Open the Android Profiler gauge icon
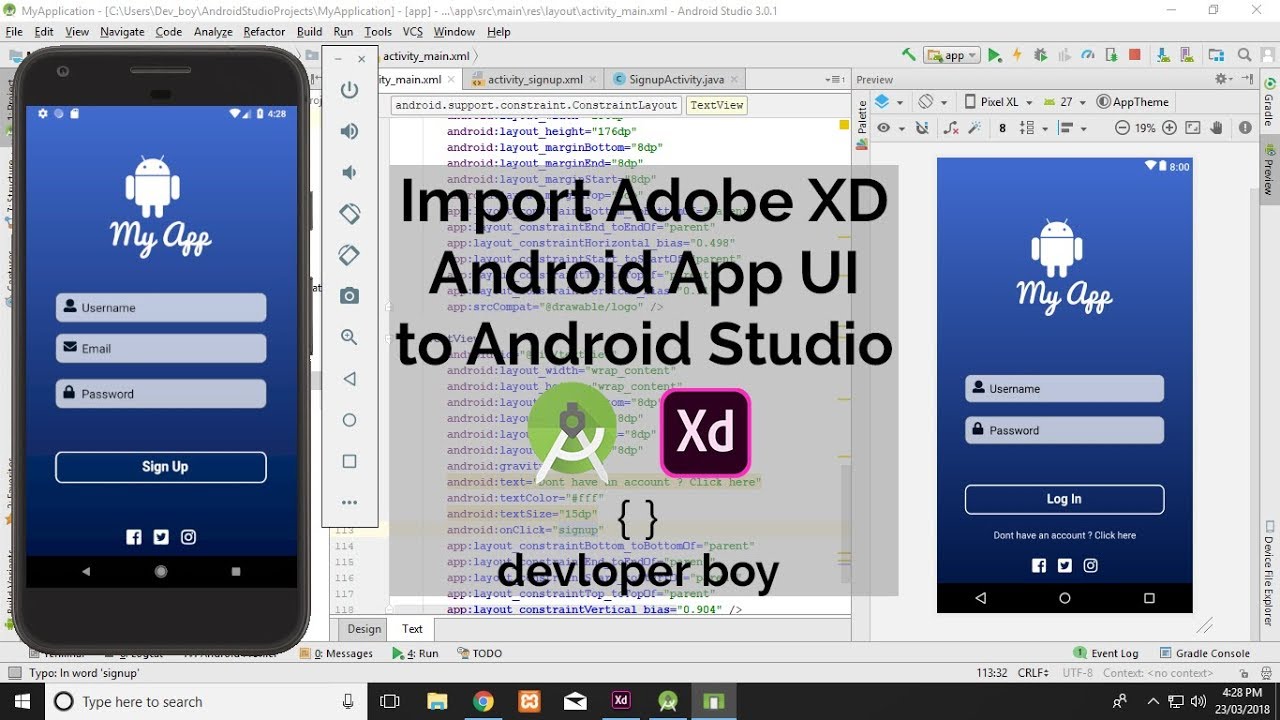The image size is (1280, 720). click(x=1088, y=55)
